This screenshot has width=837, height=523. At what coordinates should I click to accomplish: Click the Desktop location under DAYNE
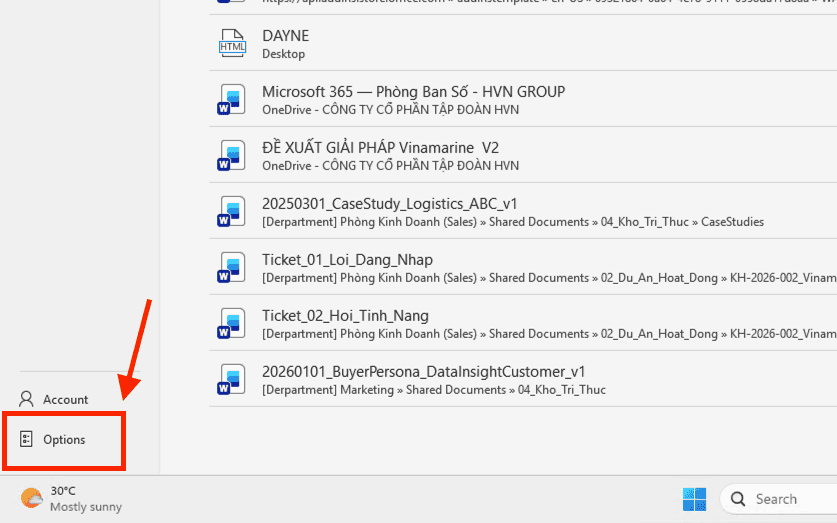(x=283, y=54)
